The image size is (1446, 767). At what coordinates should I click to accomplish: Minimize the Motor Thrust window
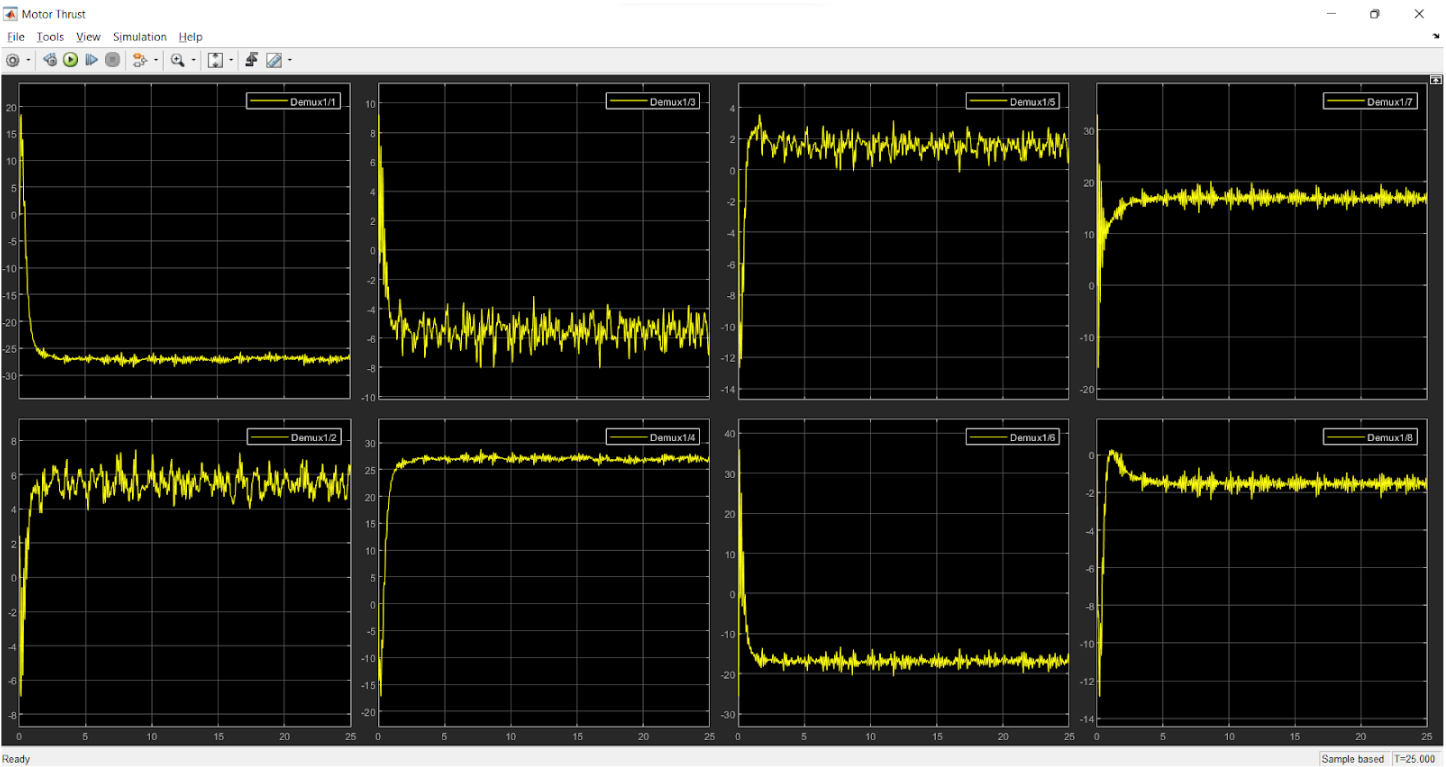click(1331, 14)
